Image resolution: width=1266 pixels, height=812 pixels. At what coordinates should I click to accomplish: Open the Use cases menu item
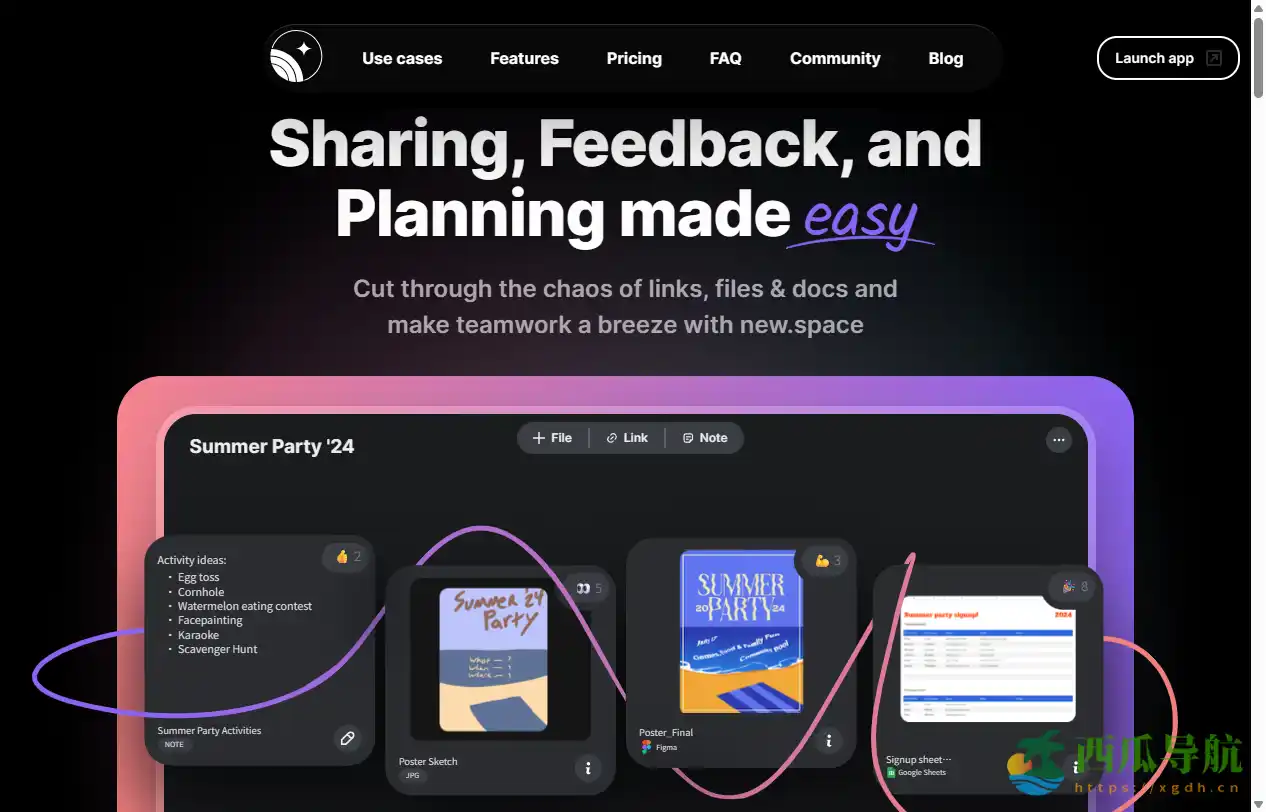coord(402,58)
